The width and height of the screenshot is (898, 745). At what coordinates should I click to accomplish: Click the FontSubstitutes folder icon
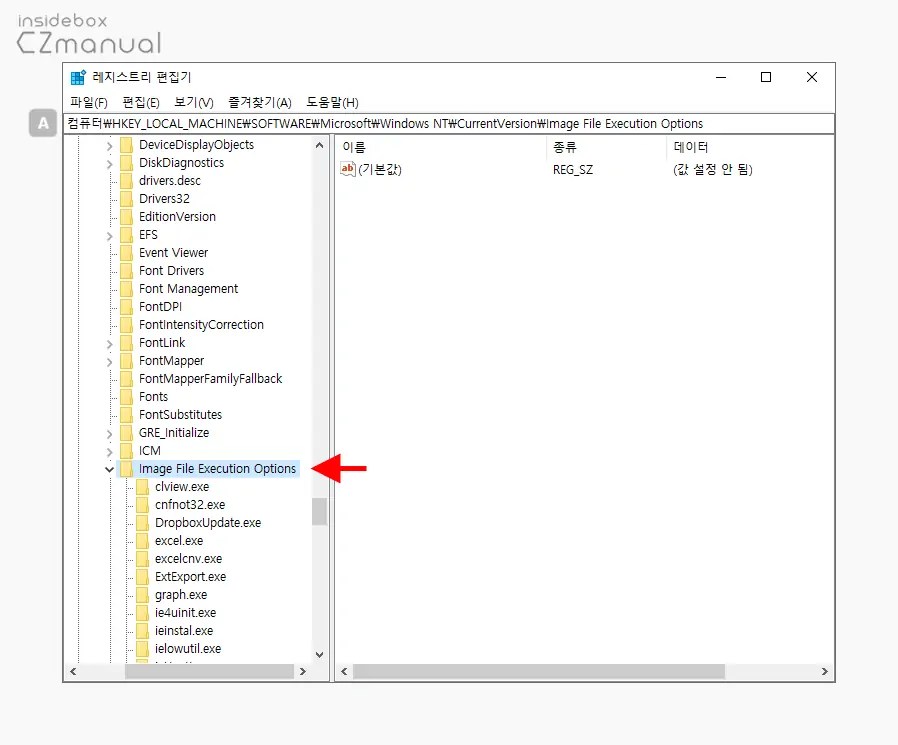(127, 415)
